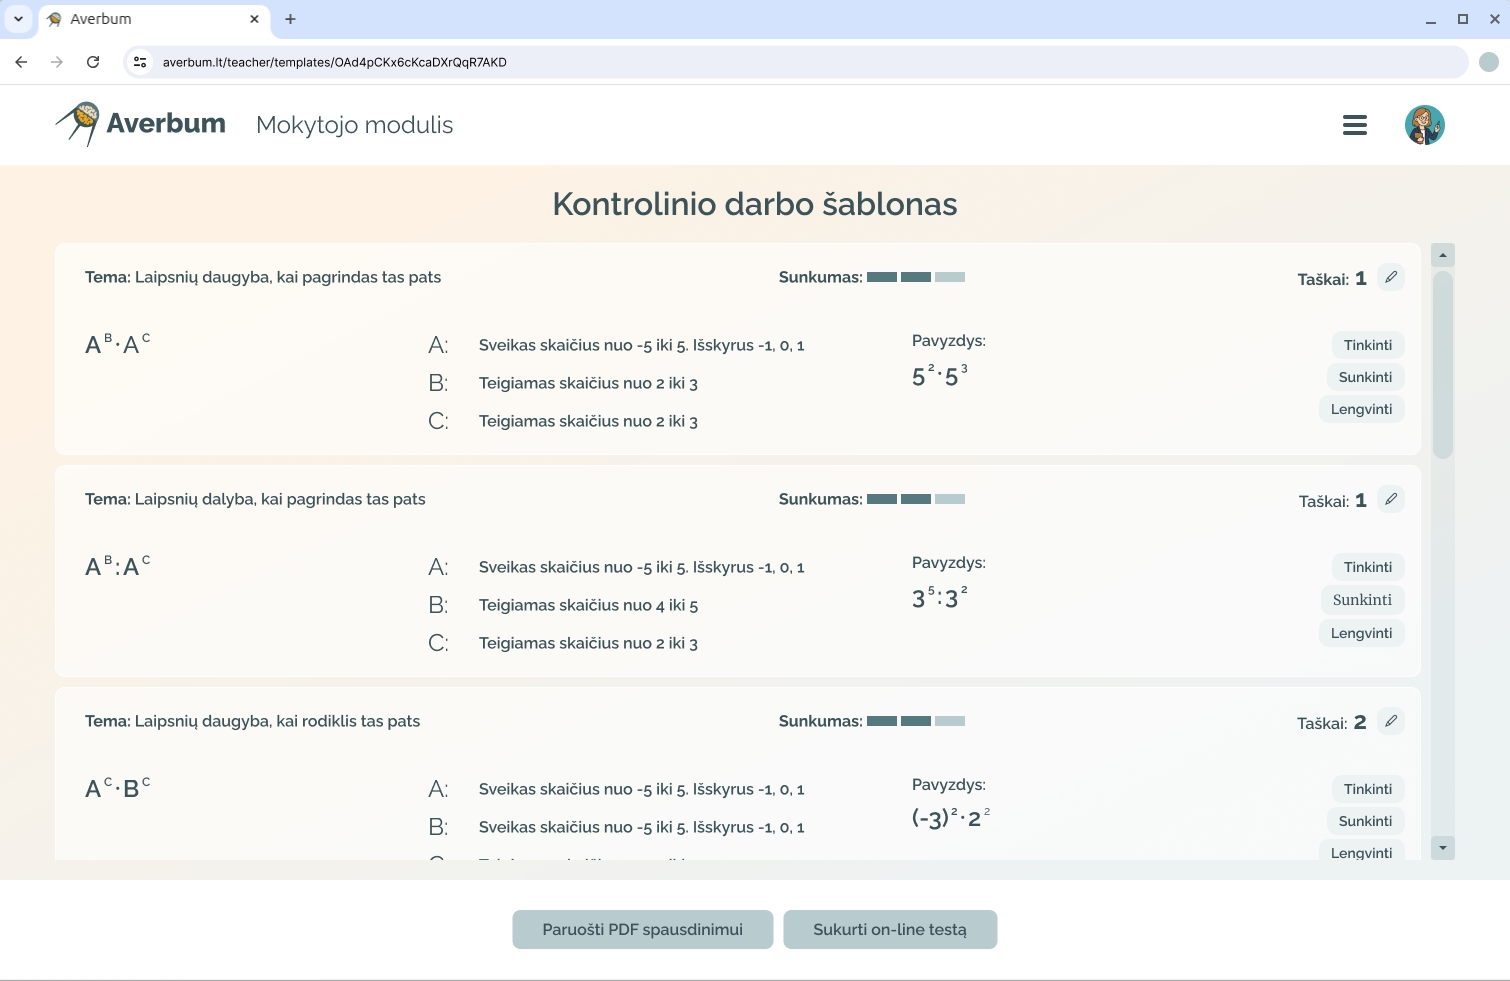Open browser tab search dropdown

point(18,19)
